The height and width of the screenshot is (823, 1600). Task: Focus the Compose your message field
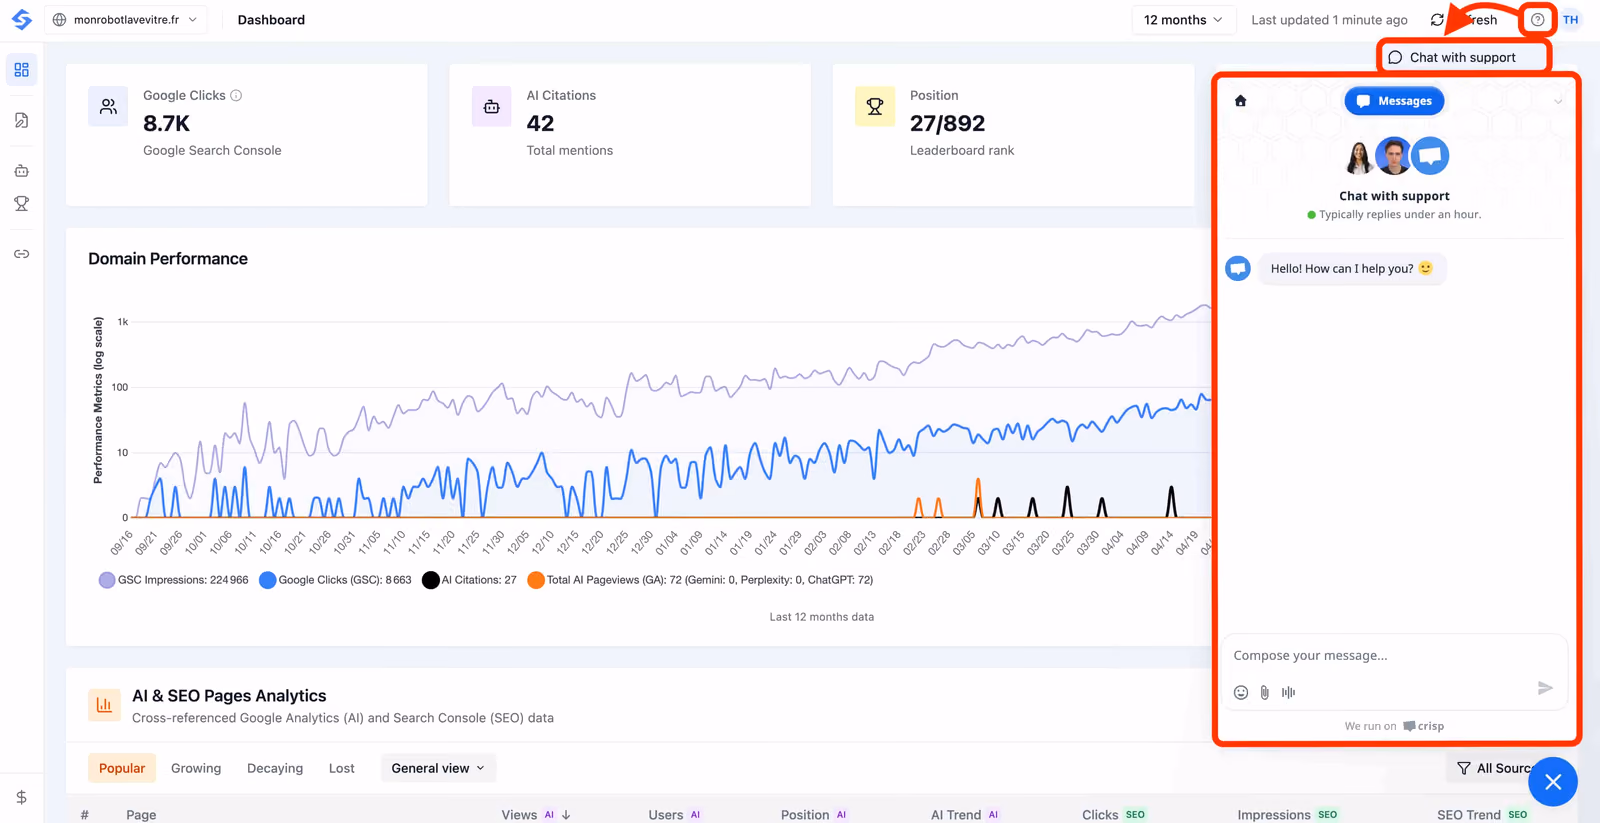(1394, 655)
